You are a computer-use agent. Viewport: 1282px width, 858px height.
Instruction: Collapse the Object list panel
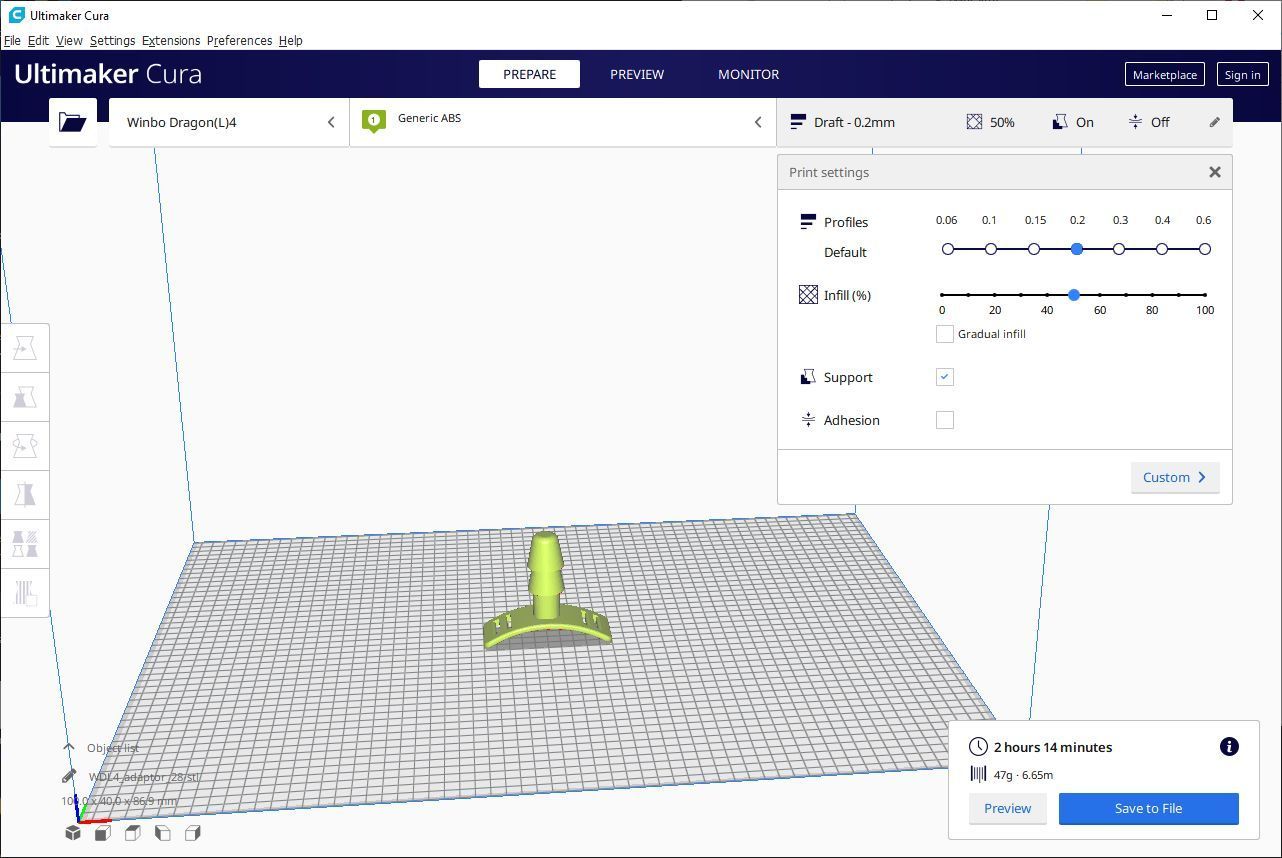tap(69, 748)
